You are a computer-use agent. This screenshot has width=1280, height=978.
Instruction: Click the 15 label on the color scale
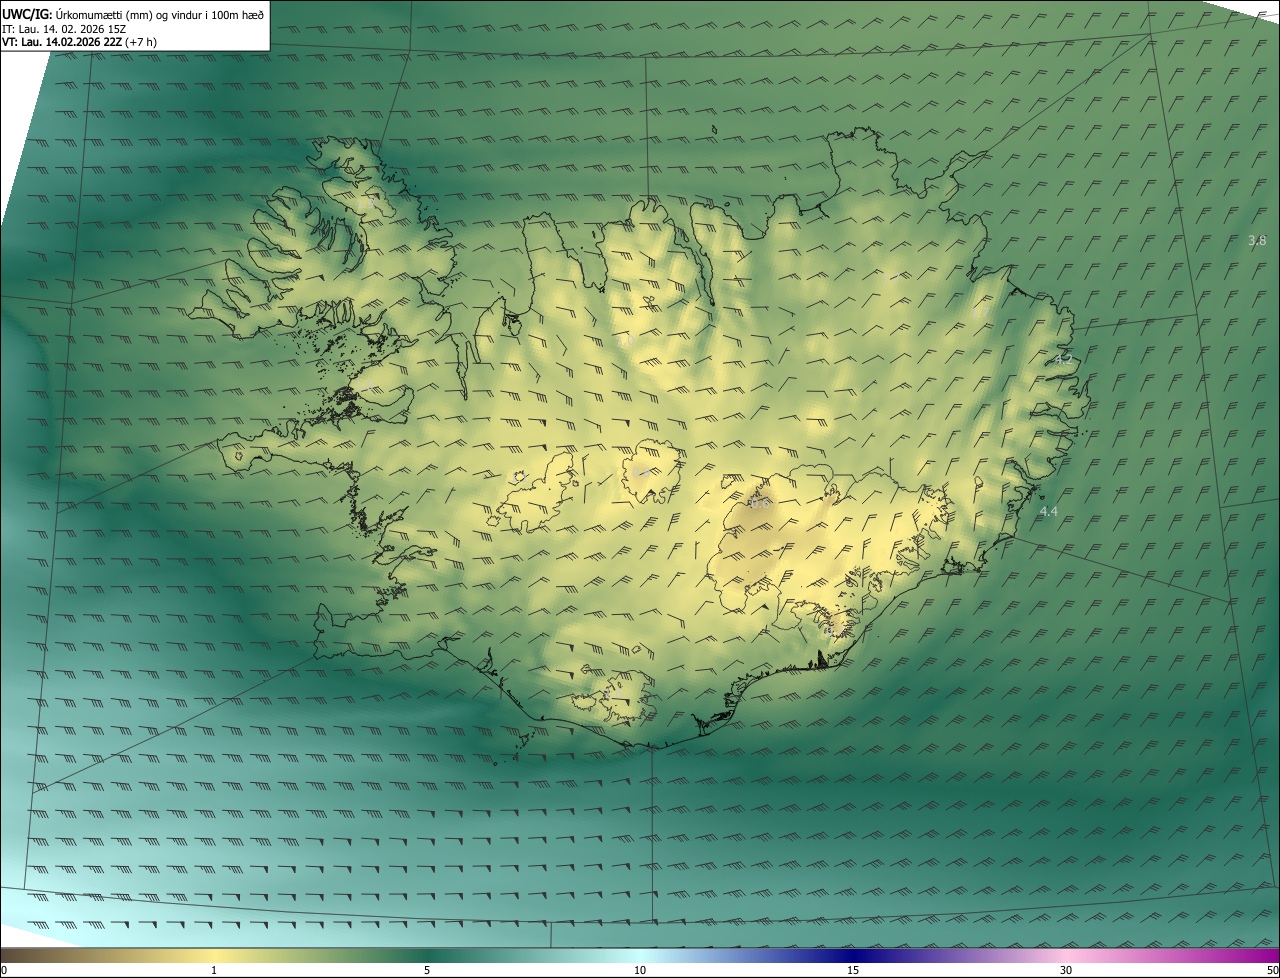853,970
